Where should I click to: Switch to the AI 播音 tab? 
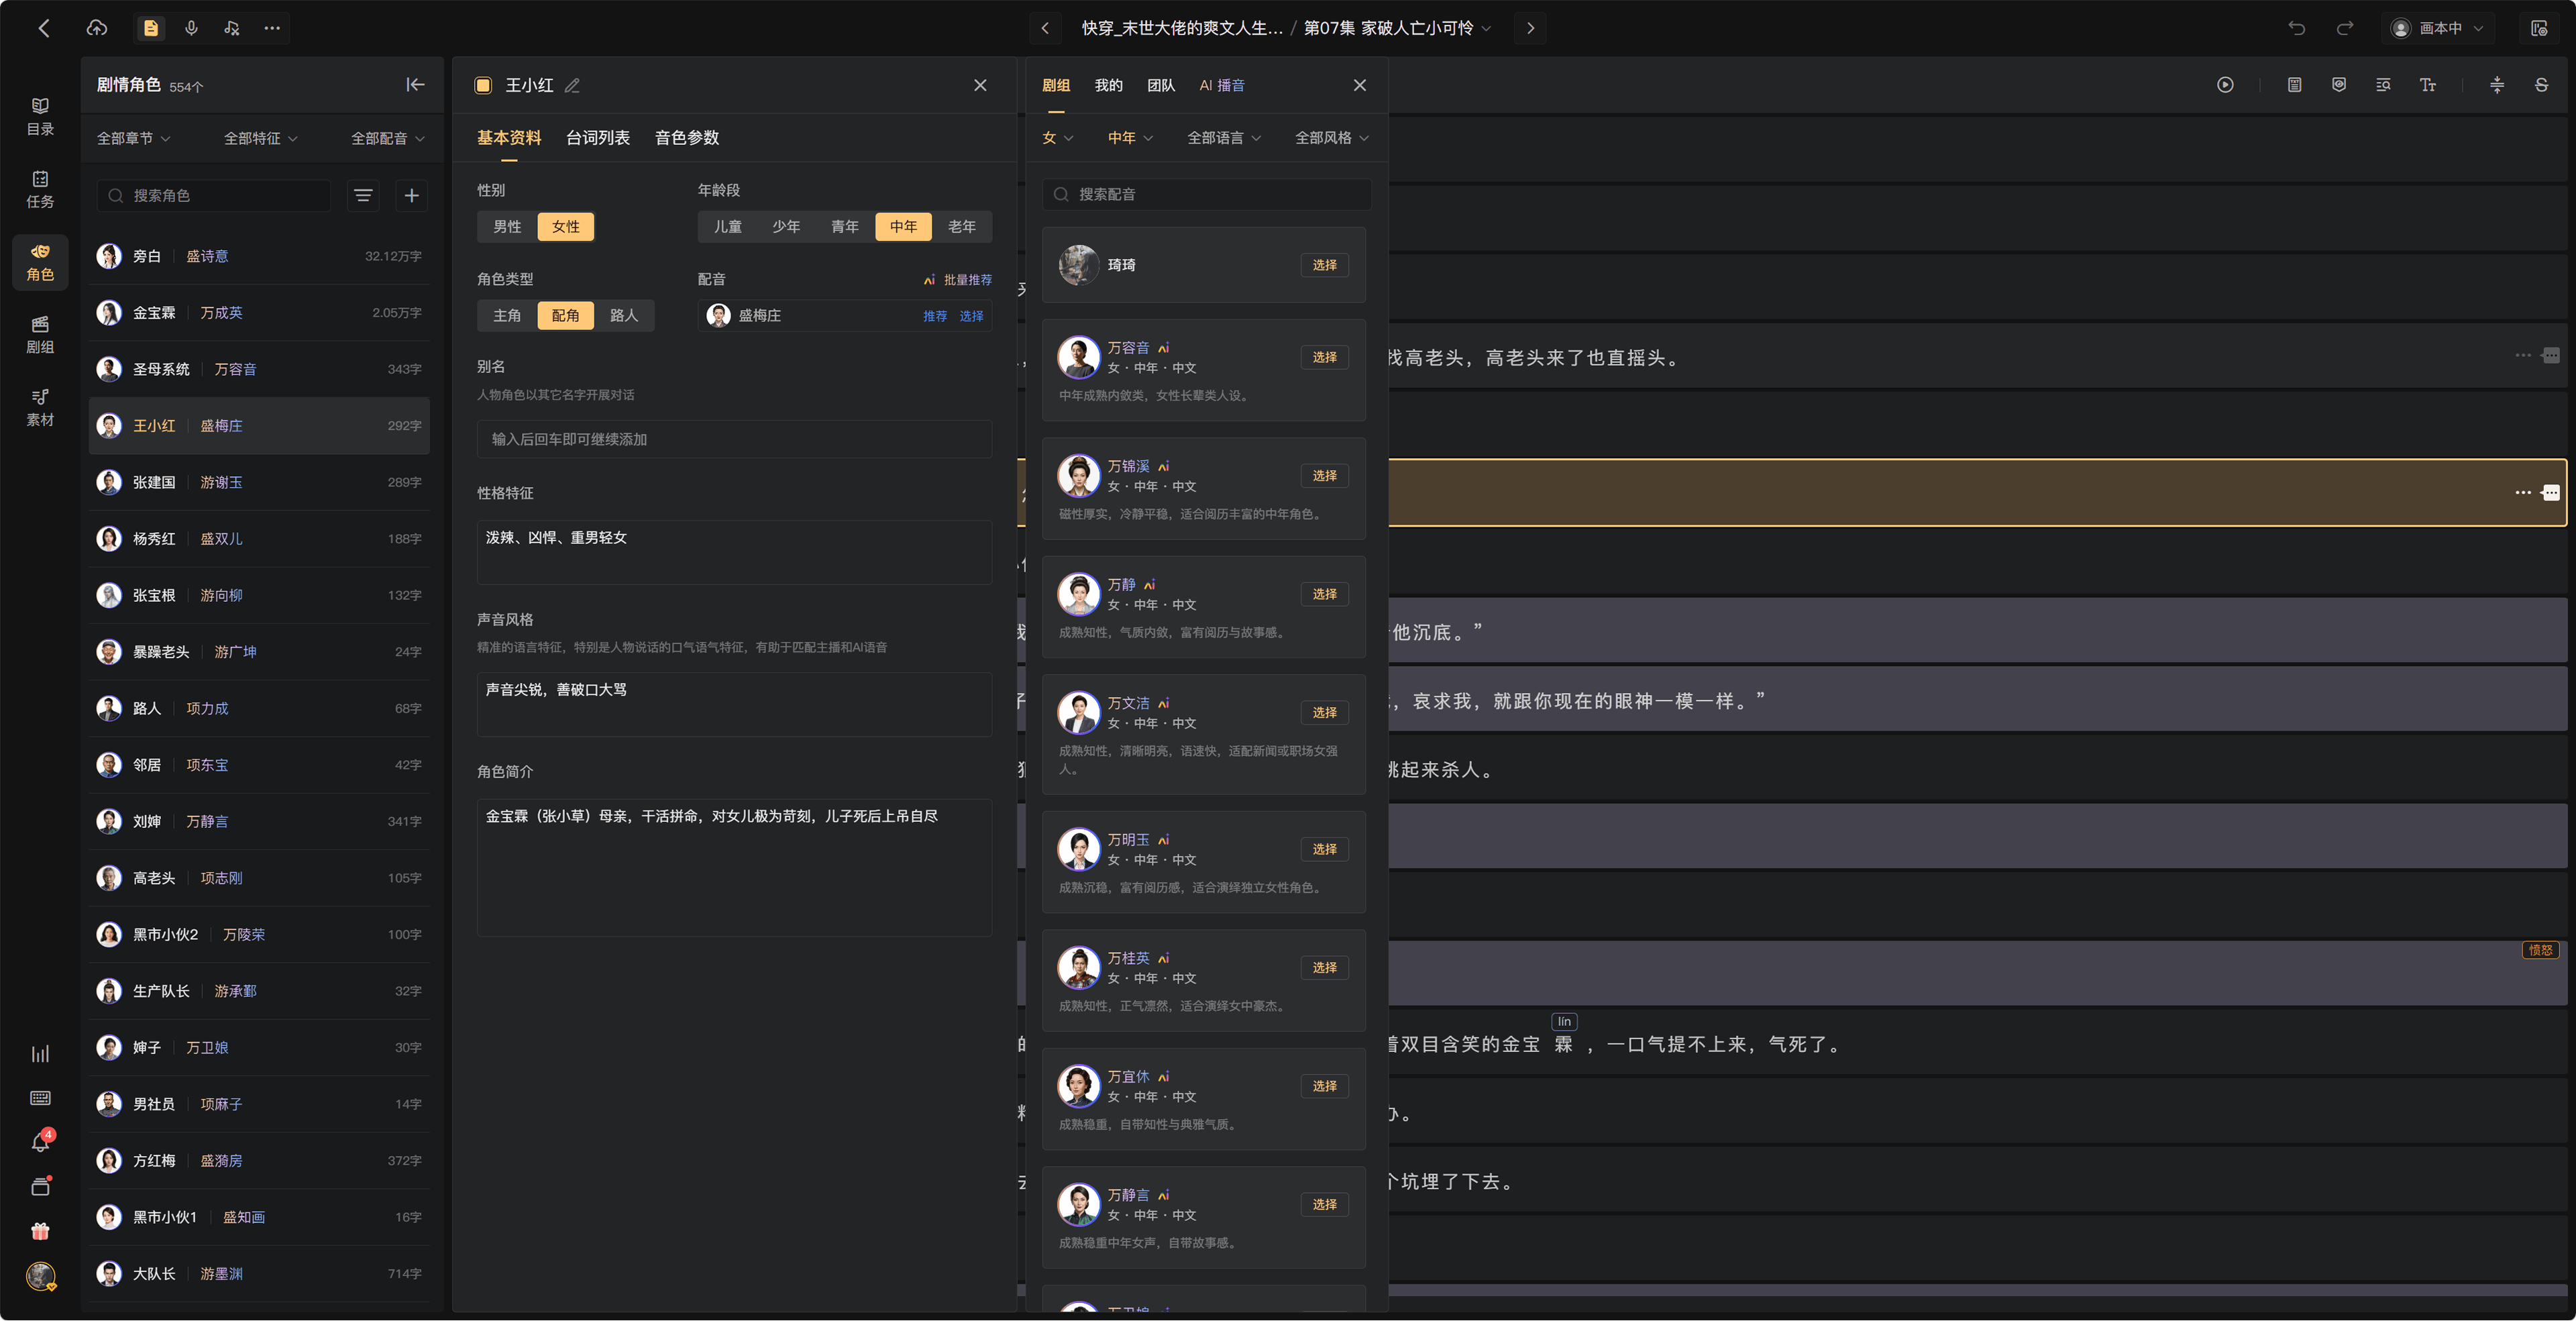pos(1222,85)
